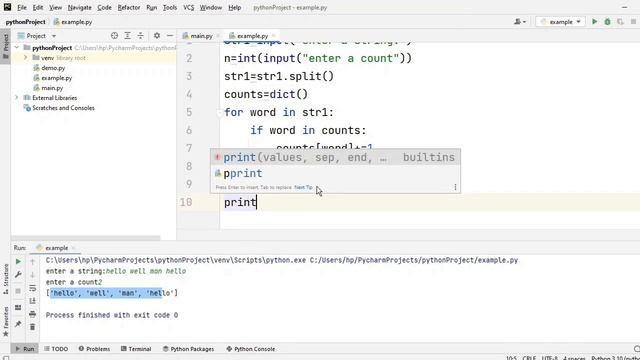
Task: Open the Problems tool window
Action: tap(94, 349)
